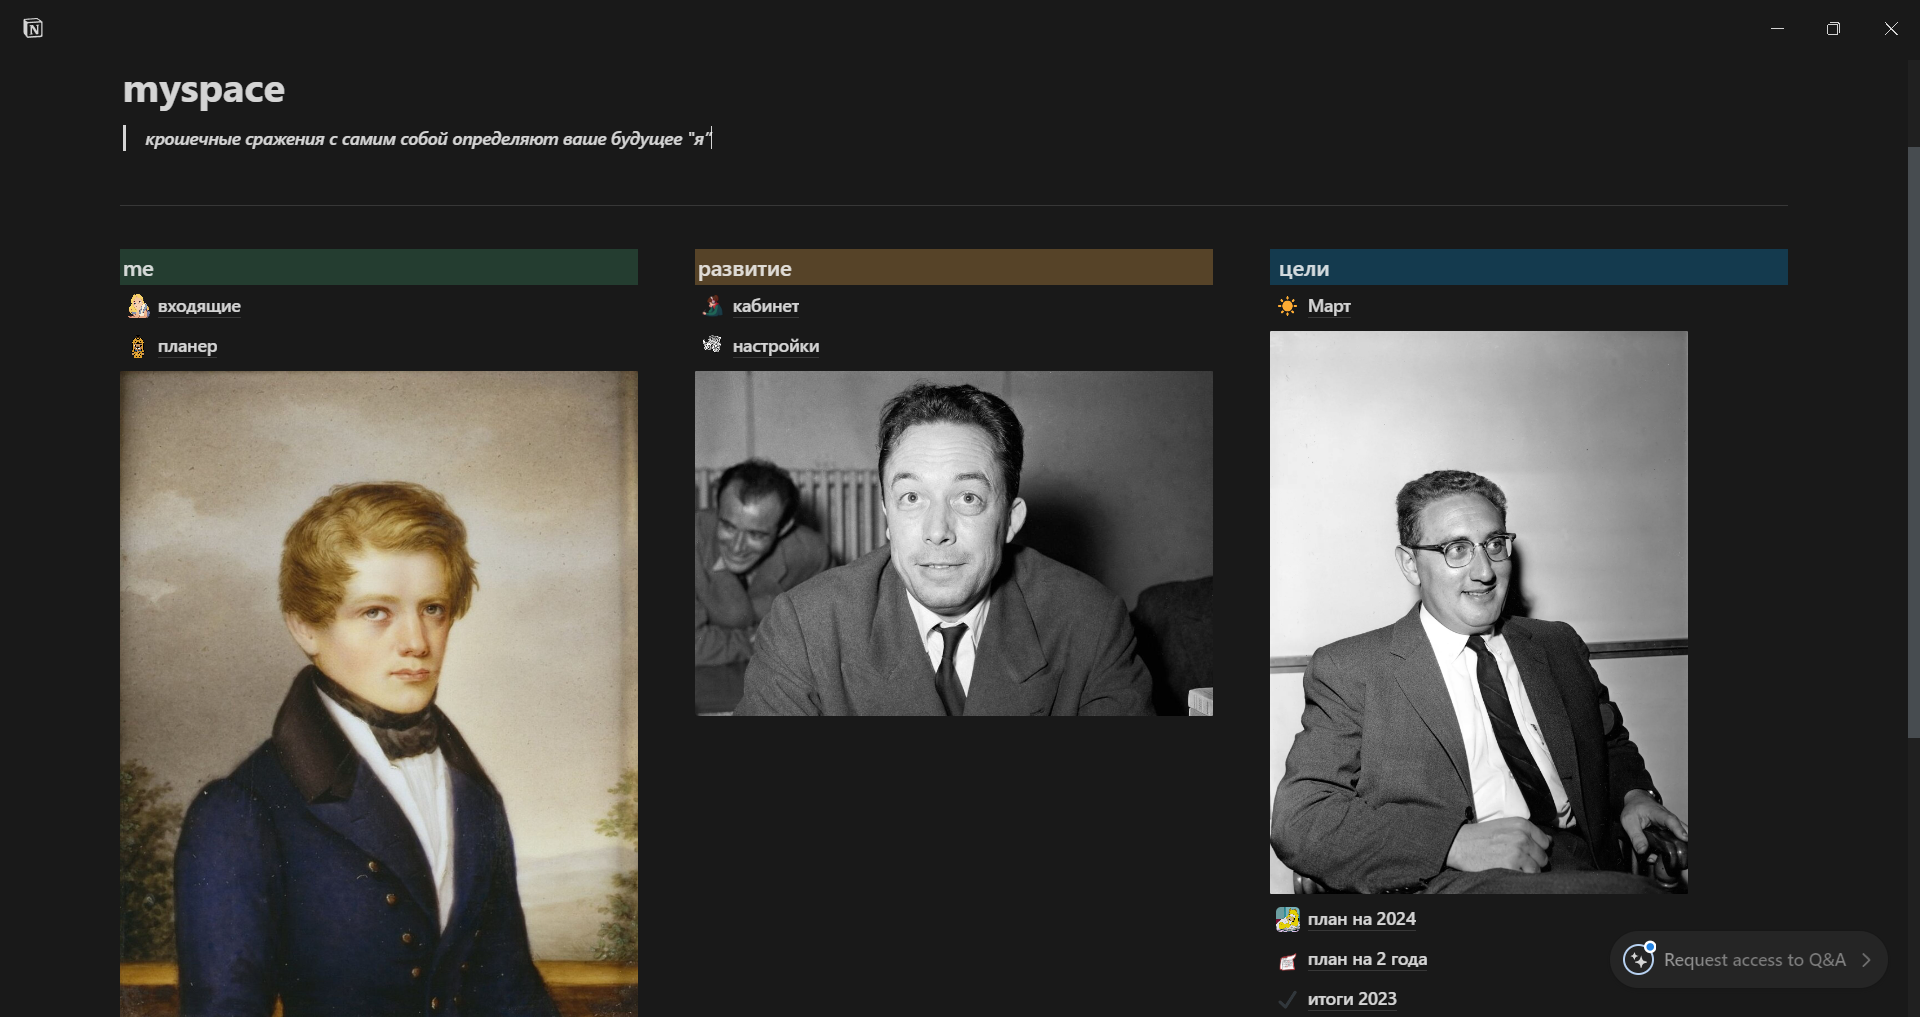The image size is (1920, 1017).
Task: Click the планер page icon
Action: click(x=138, y=347)
